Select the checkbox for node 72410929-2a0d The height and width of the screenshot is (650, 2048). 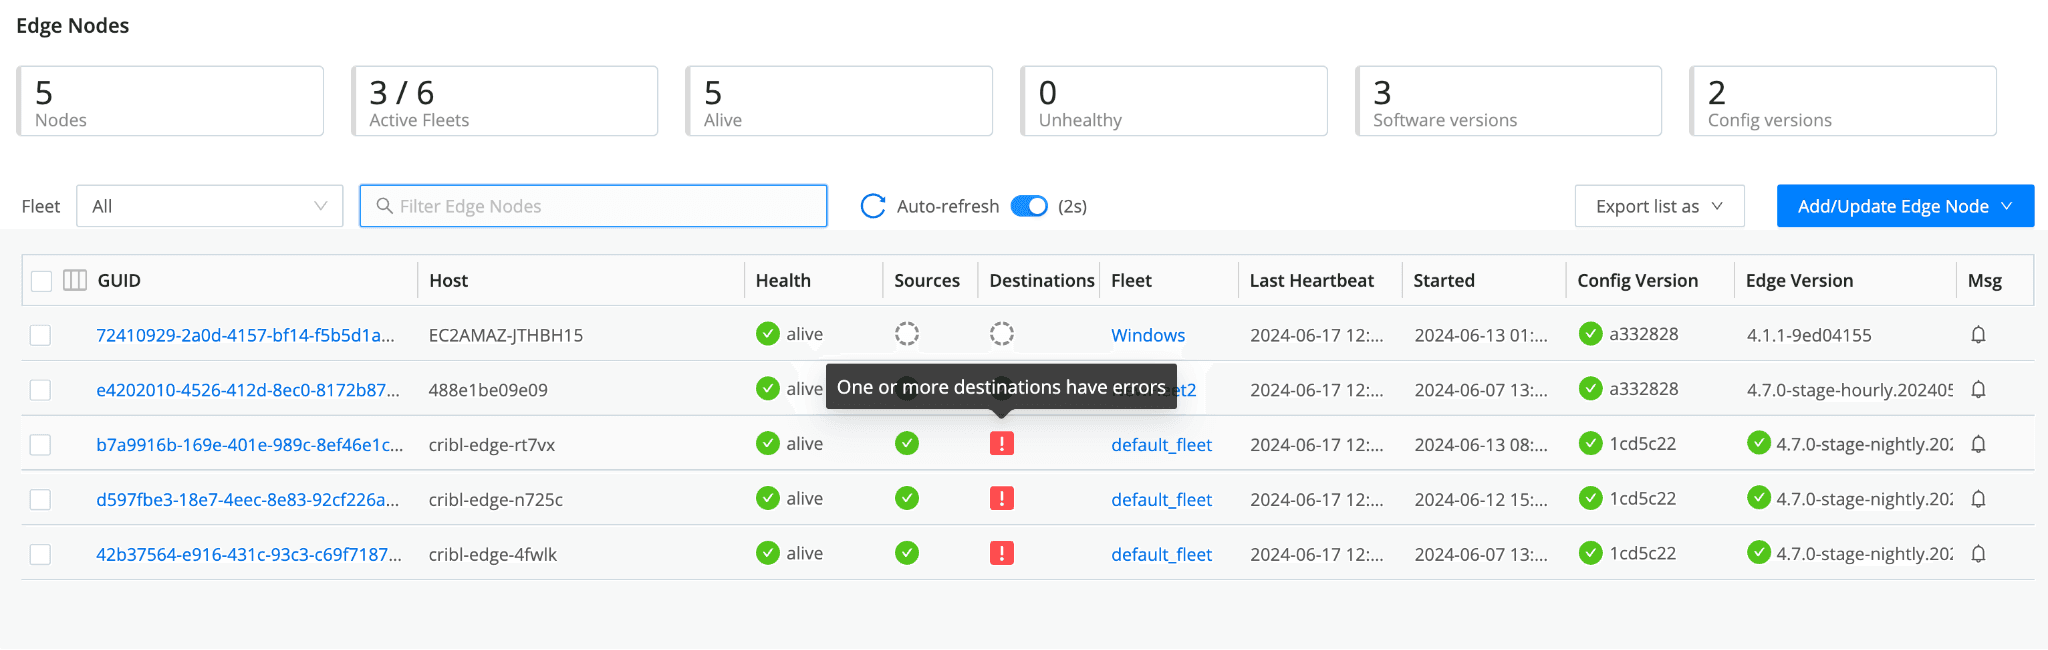[40, 335]
